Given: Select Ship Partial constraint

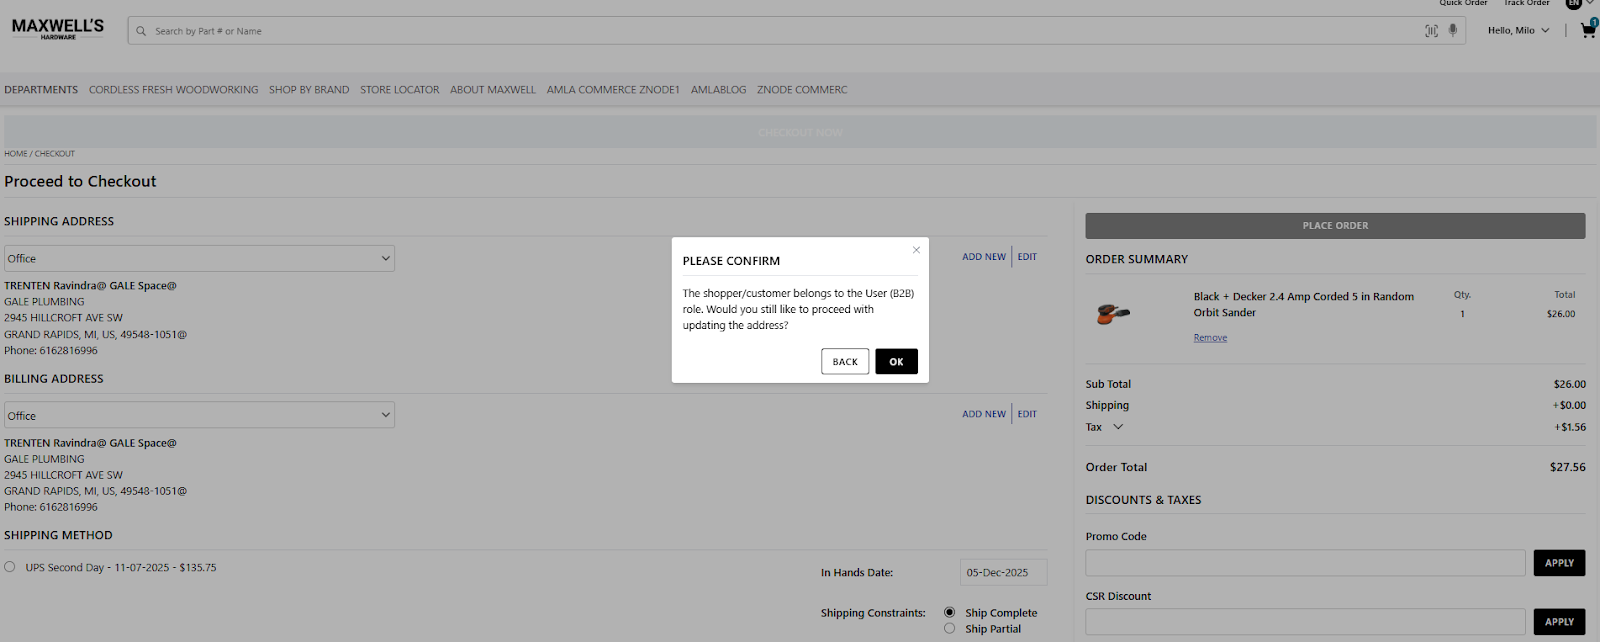Looking at the screenshot, I should 949,628.
